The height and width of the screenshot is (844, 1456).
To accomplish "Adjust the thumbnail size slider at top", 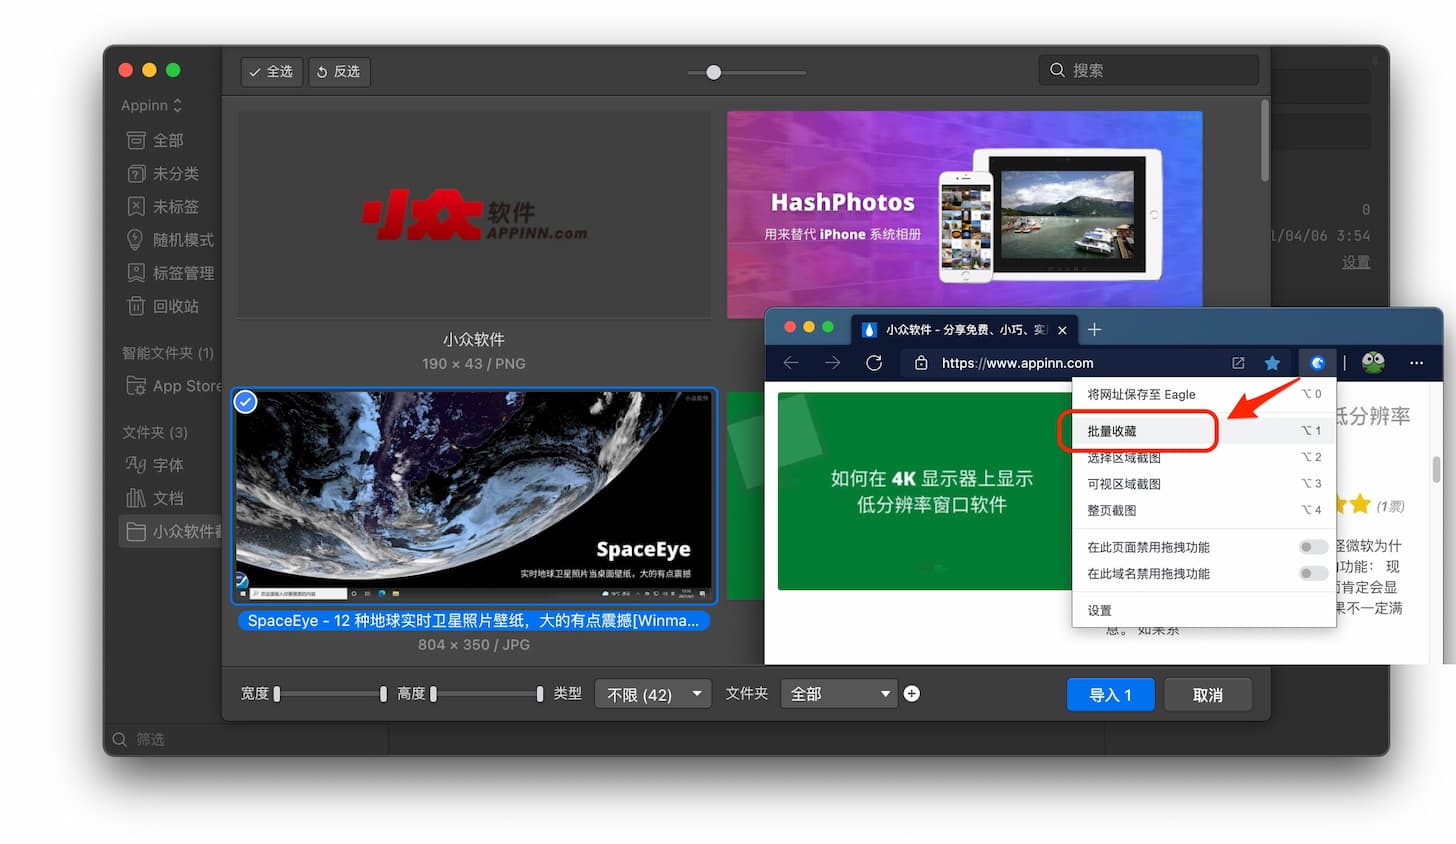I will click(713, 72).
